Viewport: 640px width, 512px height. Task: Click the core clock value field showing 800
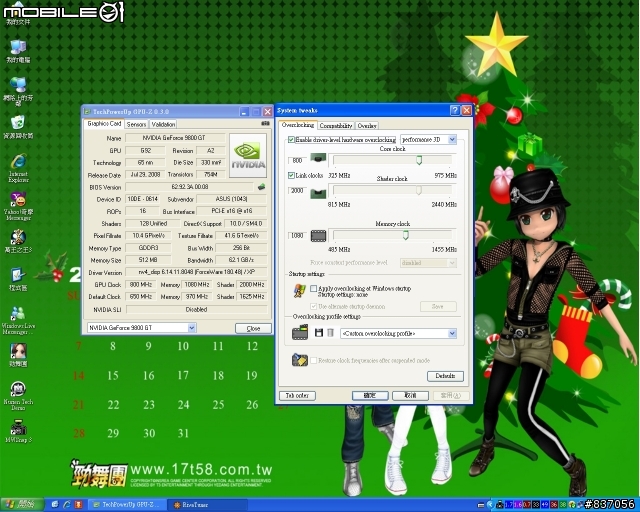click(x=298, y=160)
